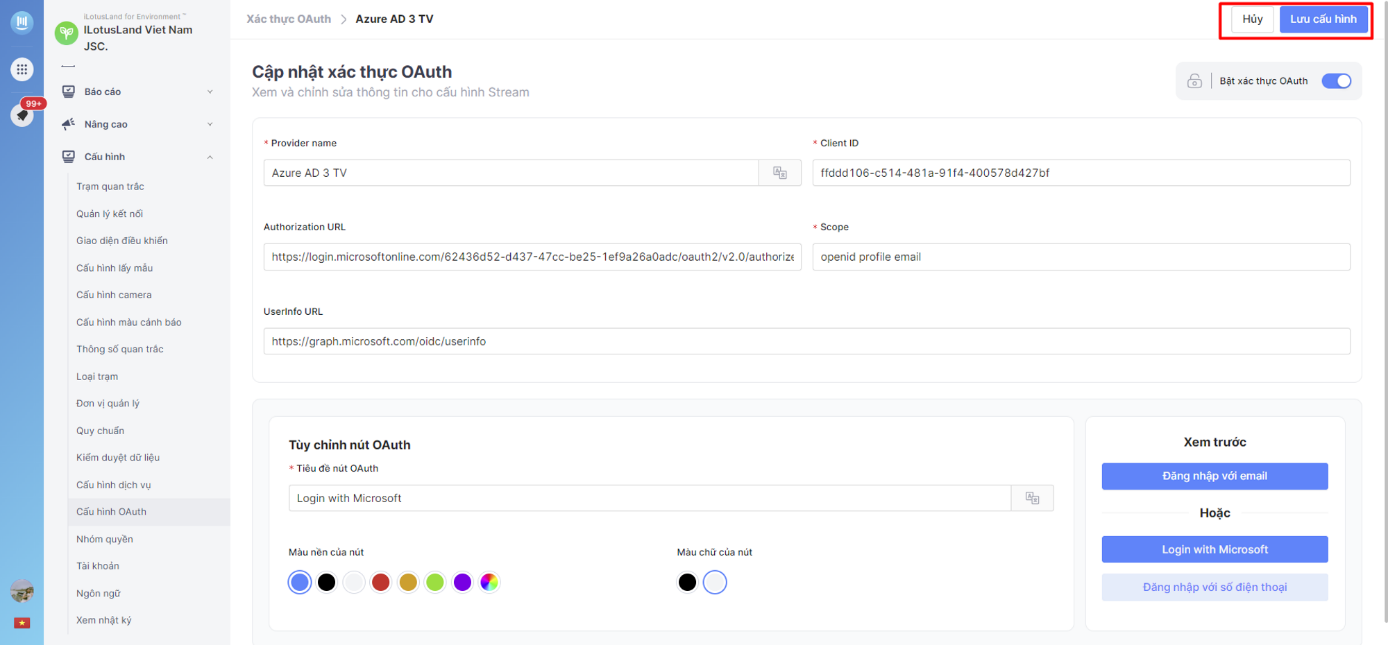Image resolution: width=1388 pixels, height=645 pixels.
Task: Click Azure AD 3 TV breadcrumb text
Action: [x=395, y=19]
